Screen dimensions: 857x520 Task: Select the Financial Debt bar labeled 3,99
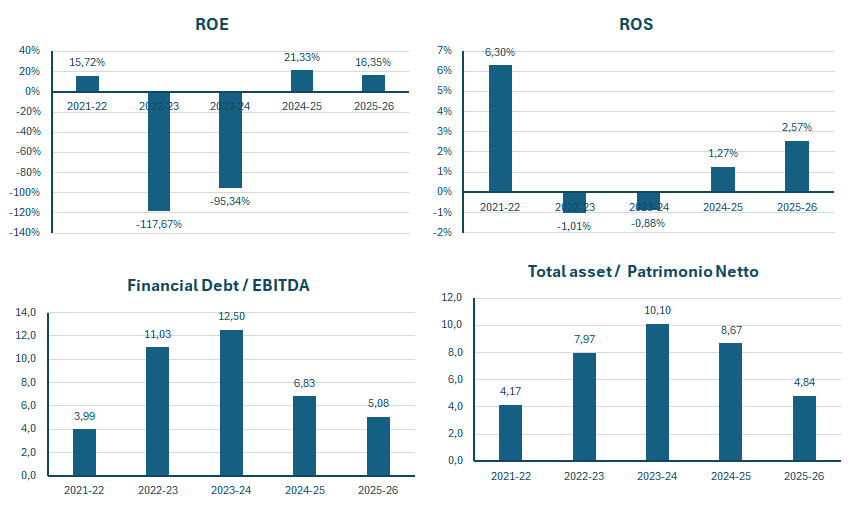click(x=84, y=452)
